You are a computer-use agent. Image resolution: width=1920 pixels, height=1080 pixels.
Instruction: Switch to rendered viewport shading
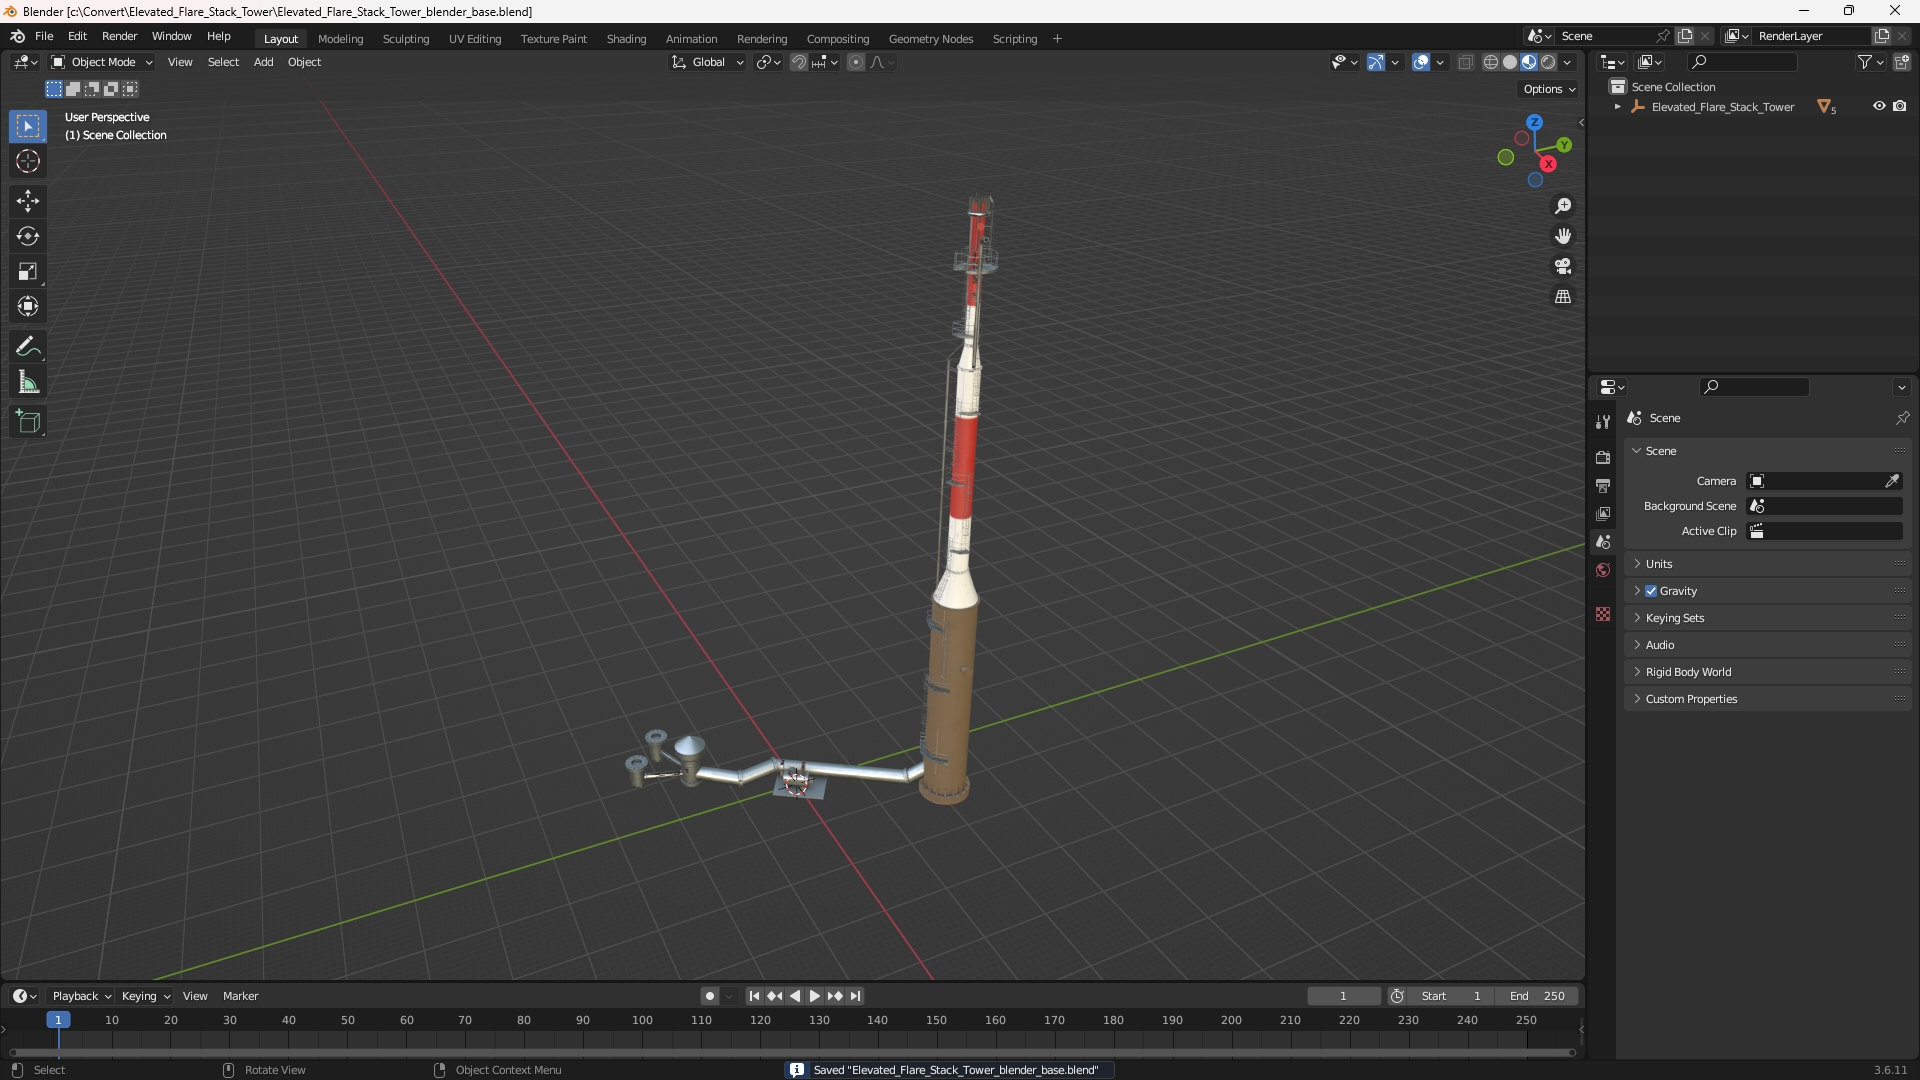pyautogui.click(x=1548, y=62)
